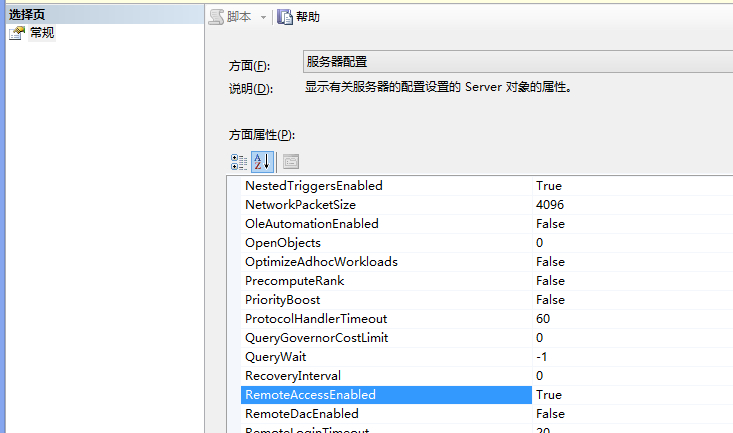The image size is (733, 433).
Task: Click the 选择页 panel header
Action: coord(28,14)
